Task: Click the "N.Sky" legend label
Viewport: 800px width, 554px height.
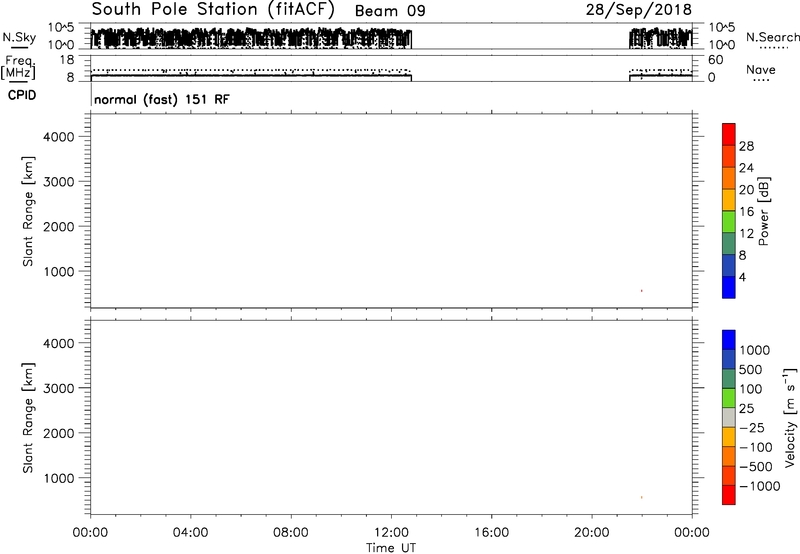Action: point(19,37)
